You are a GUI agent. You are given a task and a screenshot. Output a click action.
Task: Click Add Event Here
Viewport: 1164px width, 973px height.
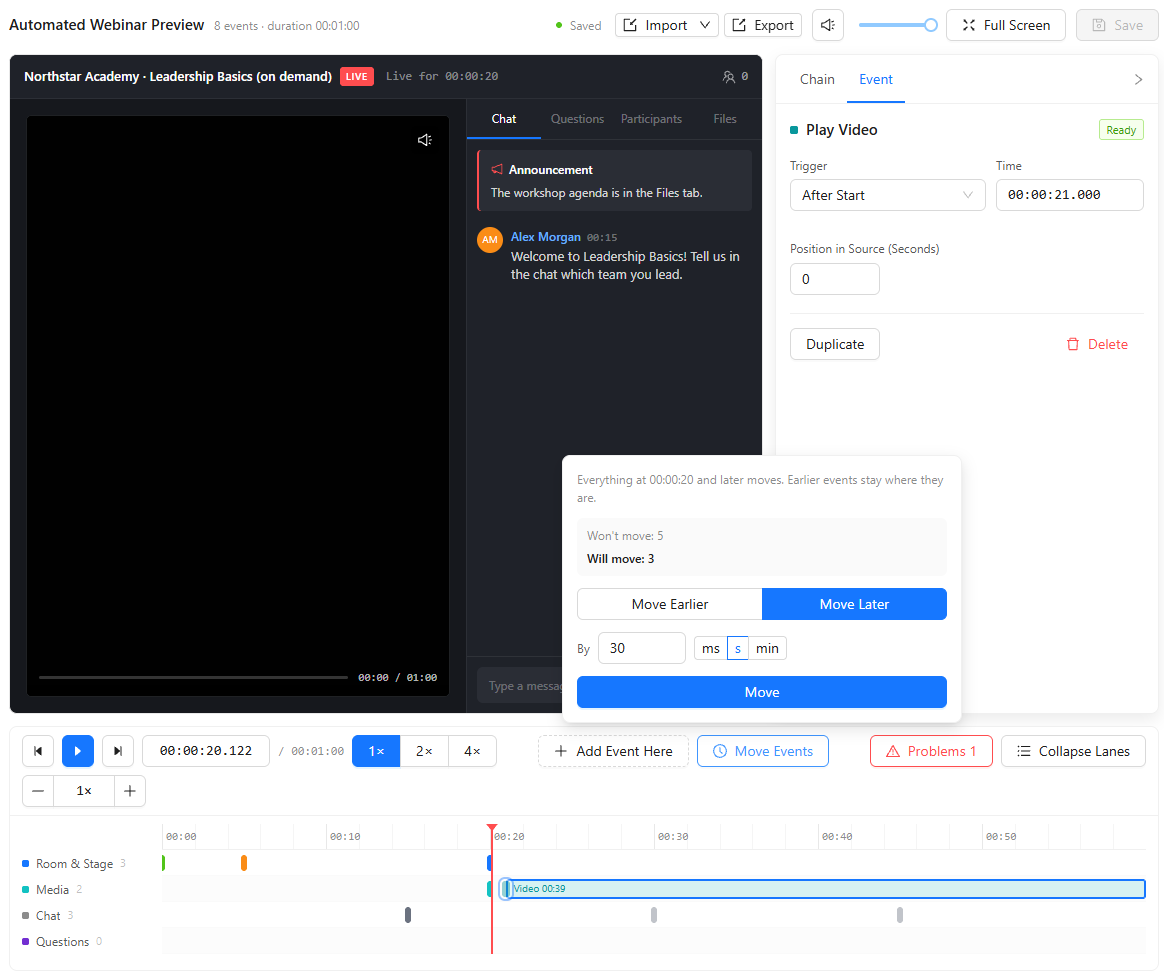[x=613, y=751]
